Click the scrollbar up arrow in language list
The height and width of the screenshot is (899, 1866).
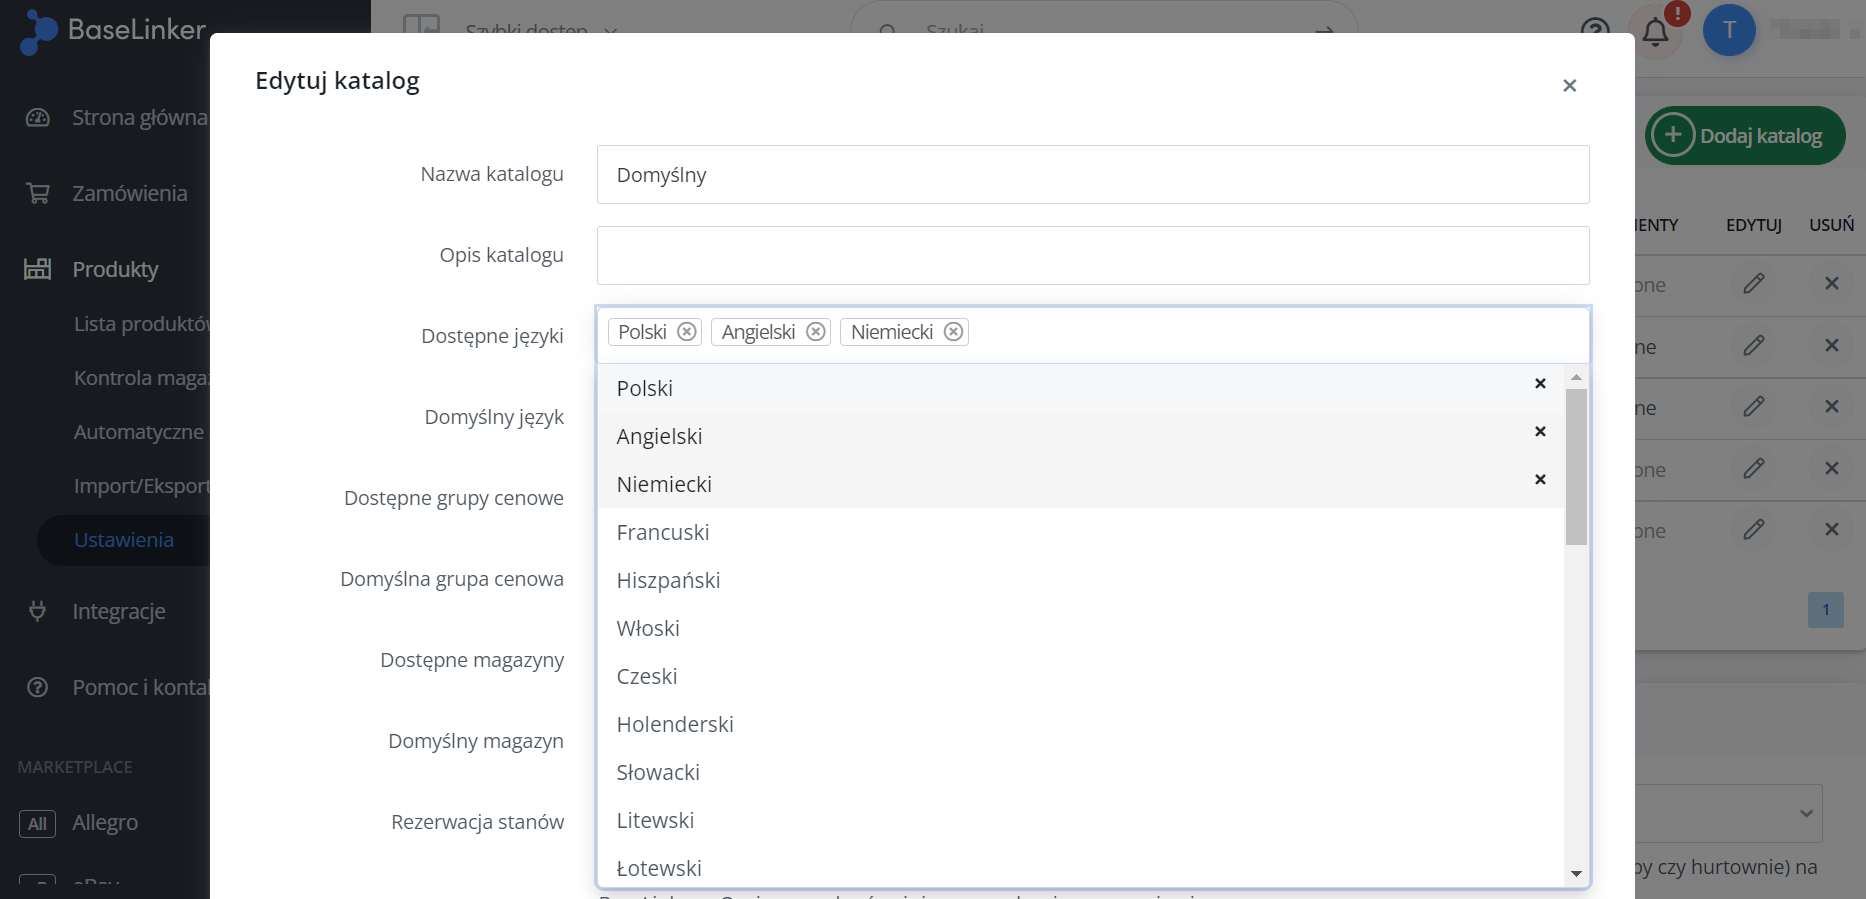pos(1576,377)
